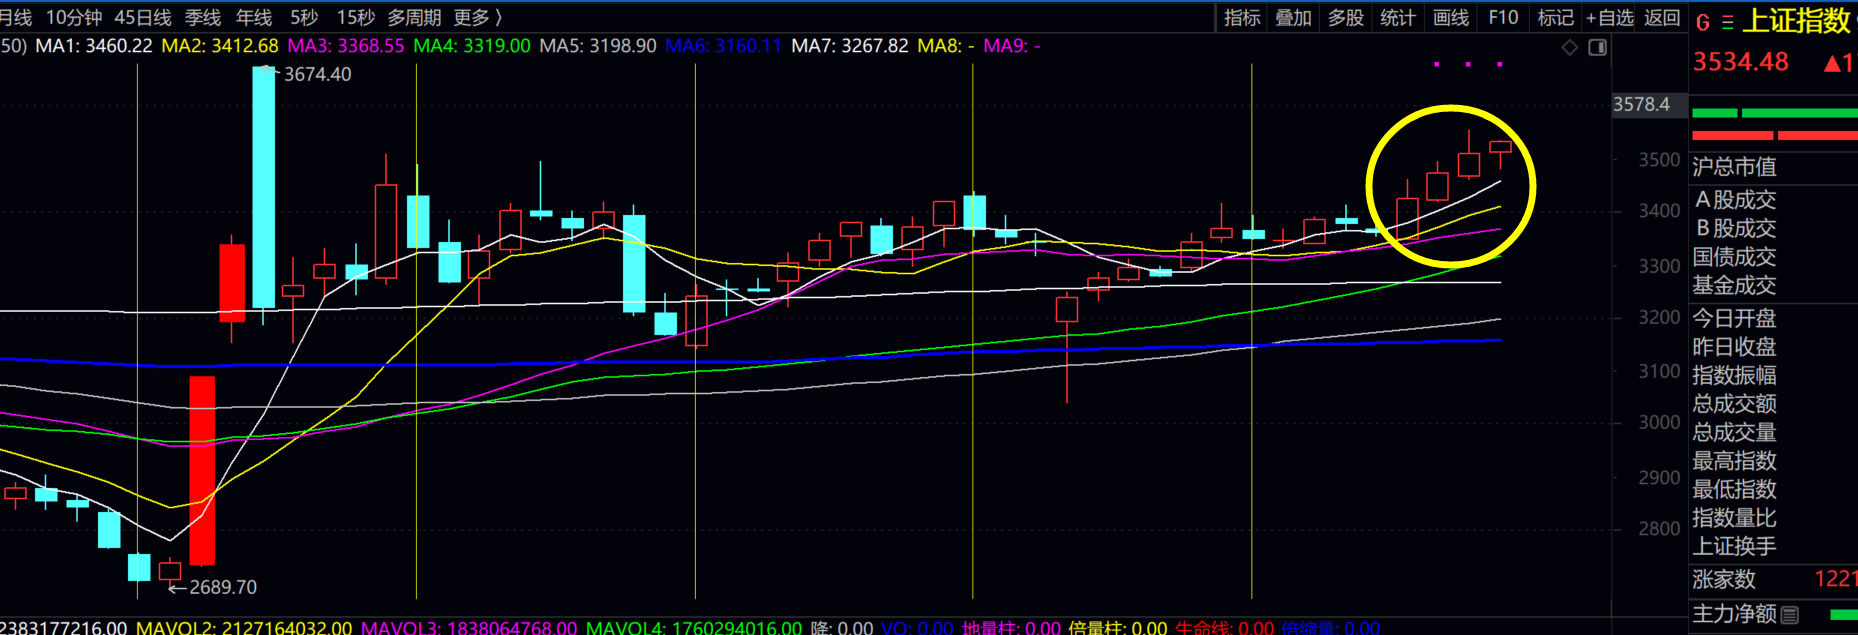Image resolution: width=1858 pixels, height=635 pixels.
Task: Add stock via +自选 button
Action: coord(1609,17)
